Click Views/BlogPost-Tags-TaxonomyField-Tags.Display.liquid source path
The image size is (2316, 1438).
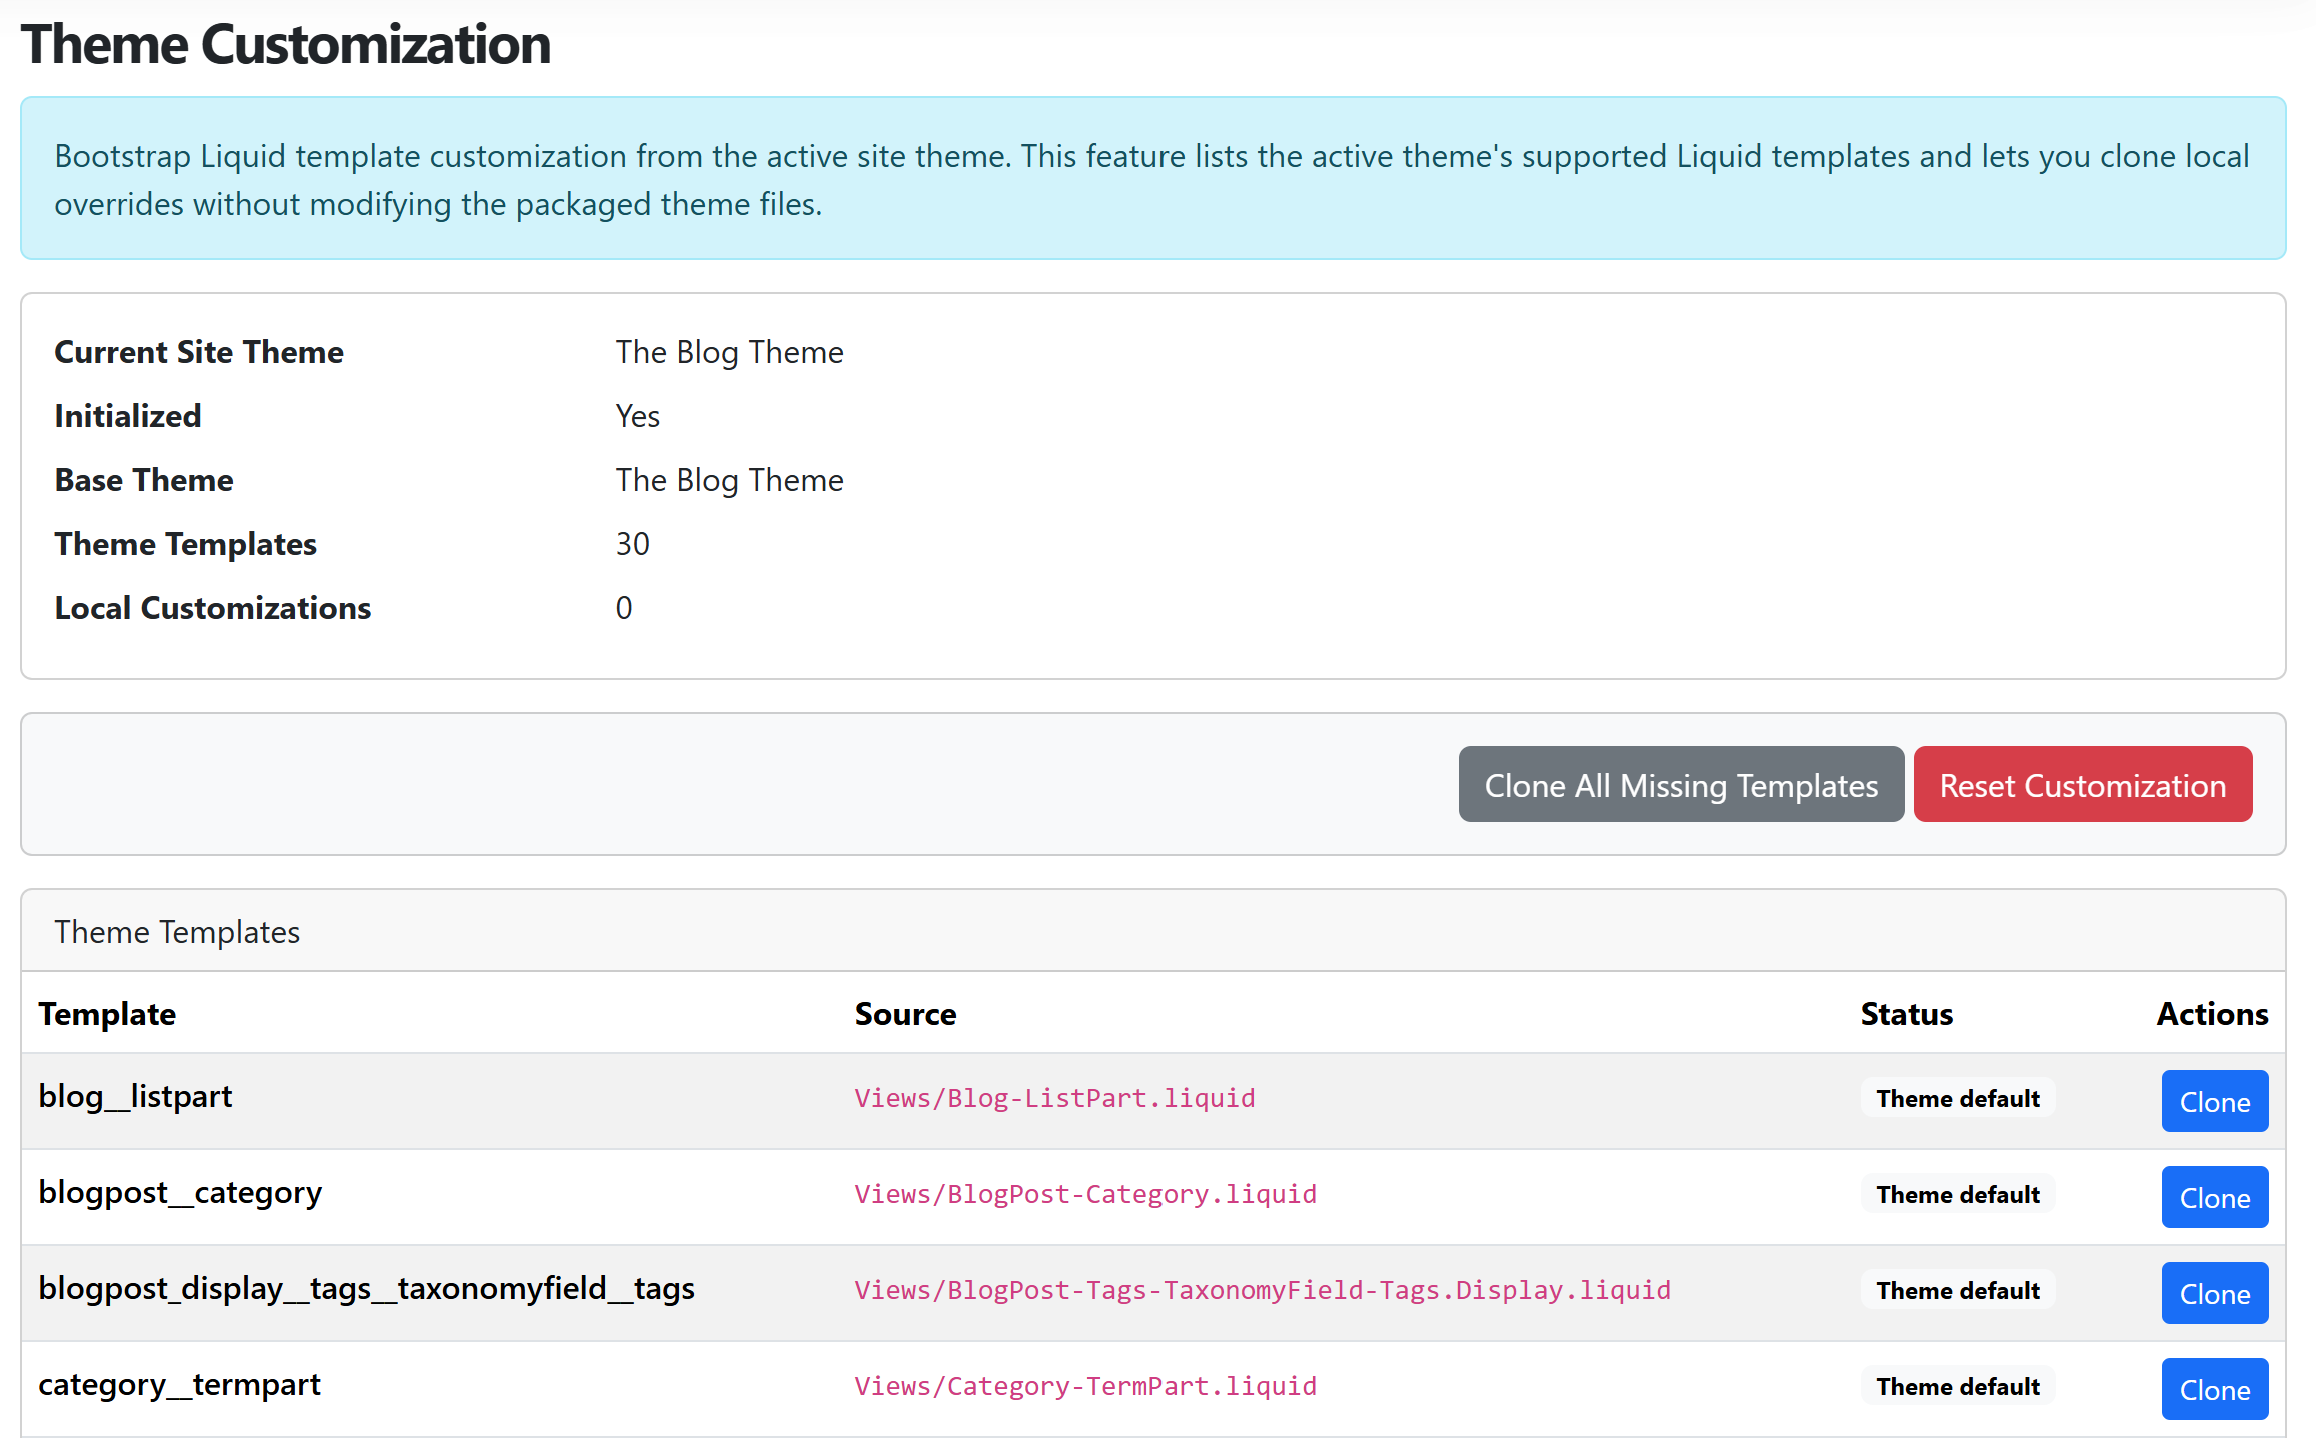tap(1262, 1290)
